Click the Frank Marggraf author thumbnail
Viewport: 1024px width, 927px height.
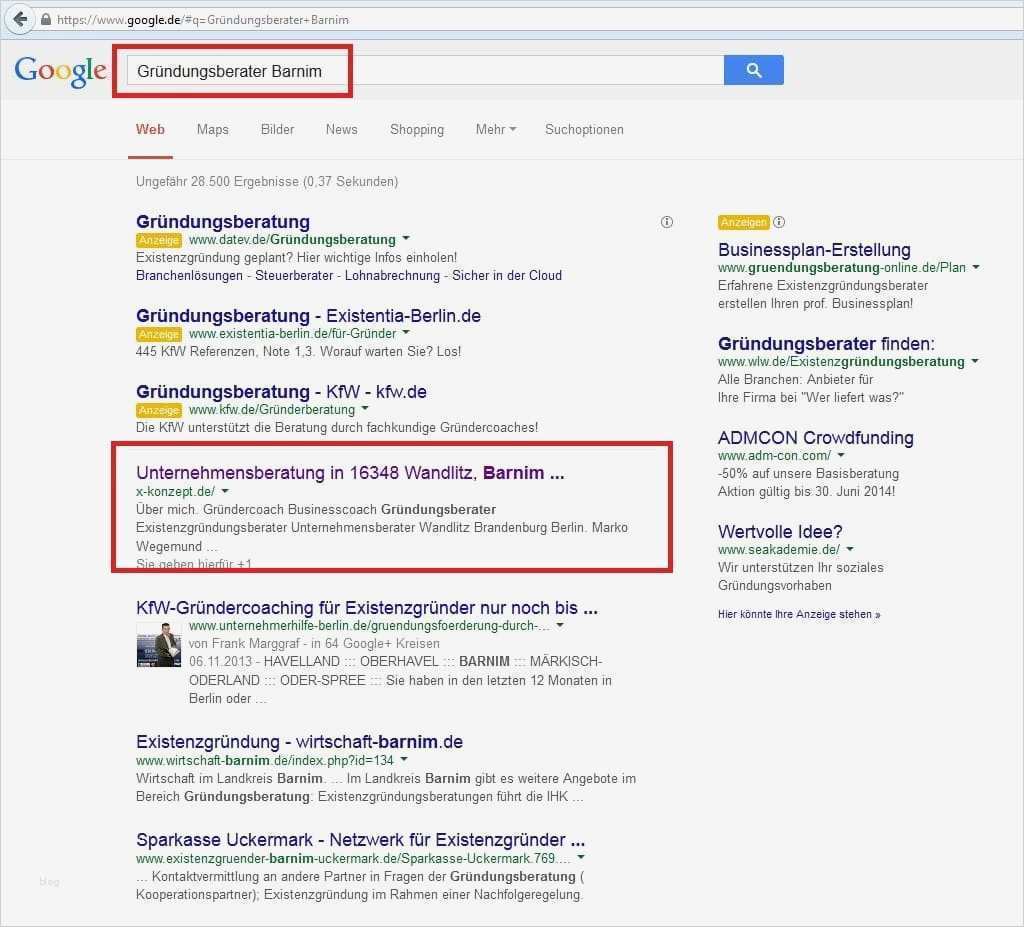click(159, 645)
